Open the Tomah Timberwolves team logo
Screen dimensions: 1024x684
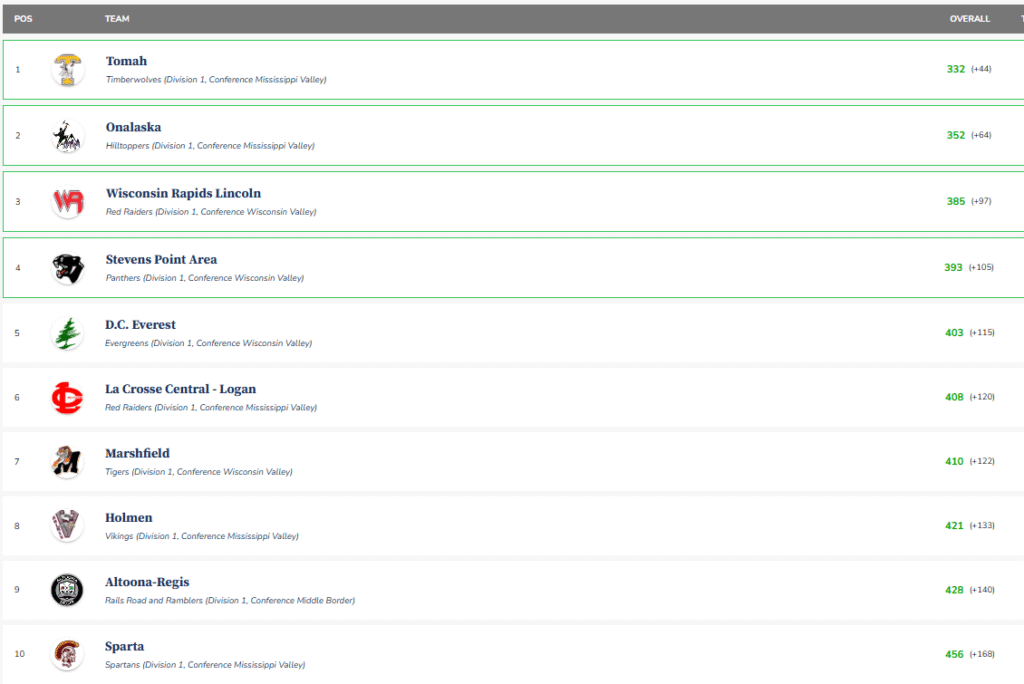point(67,70)
